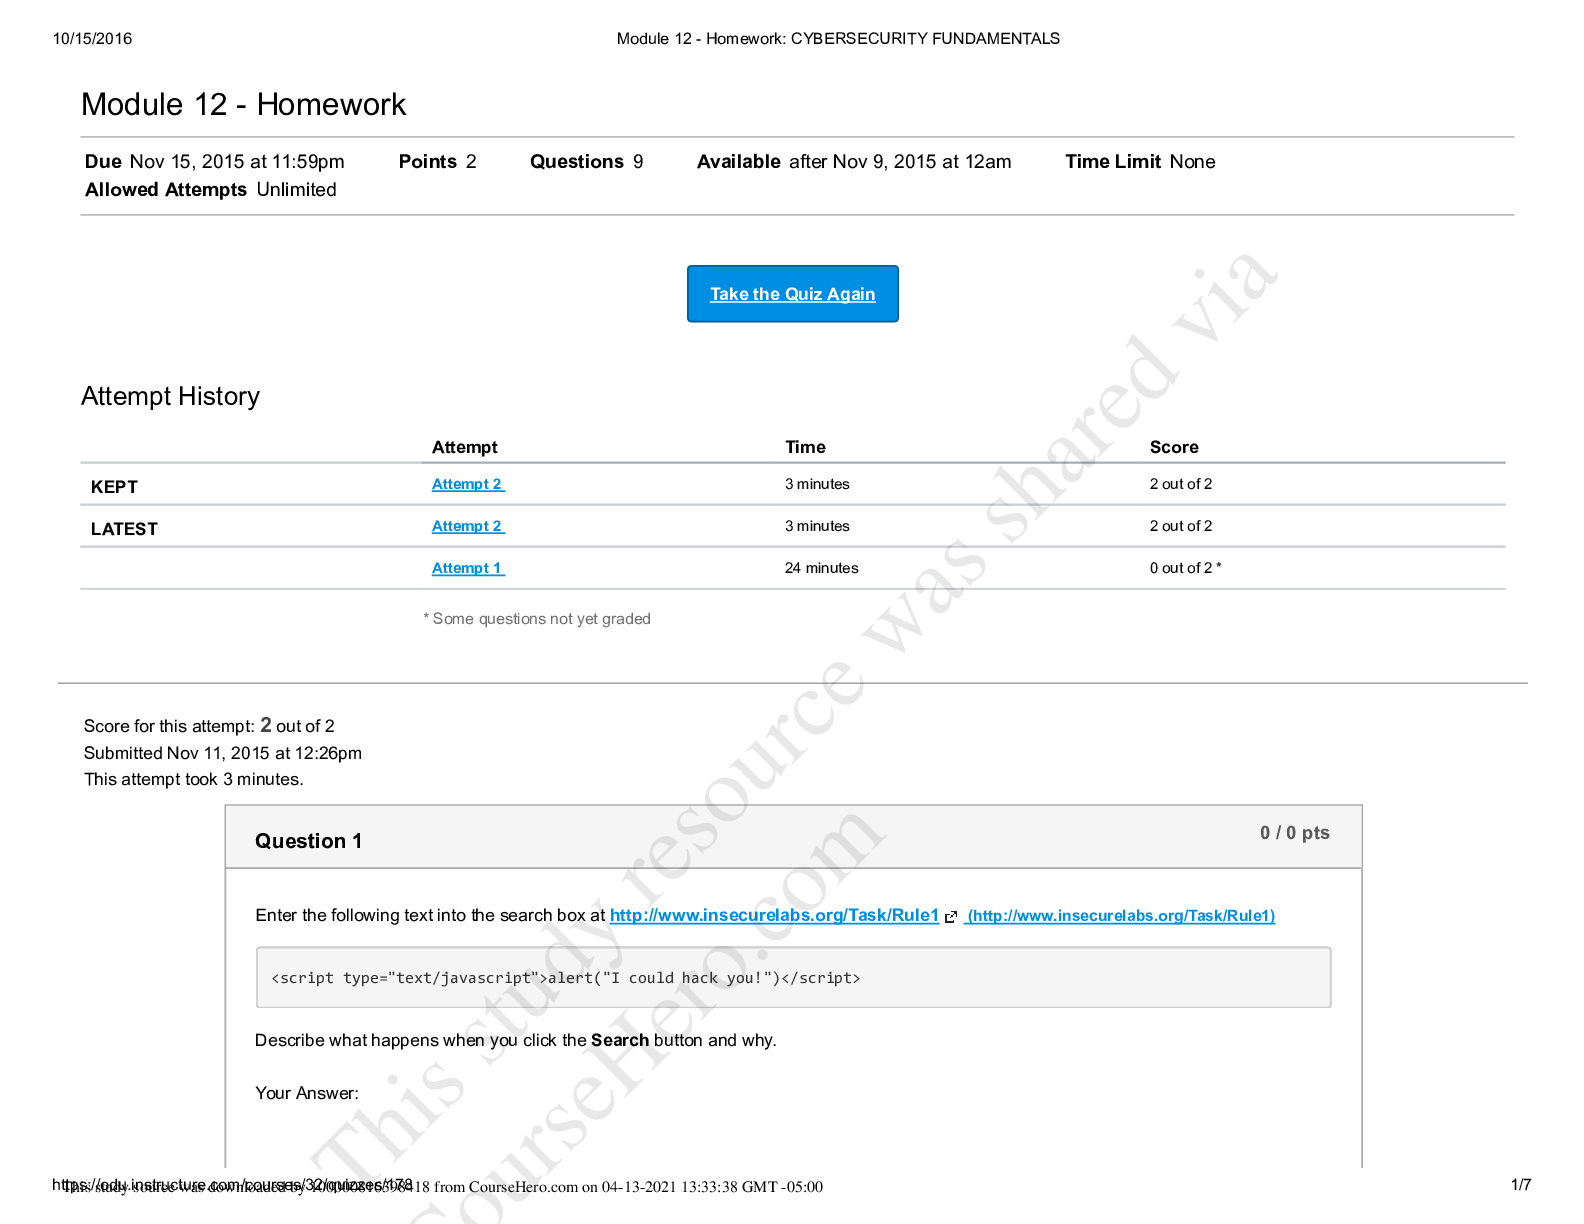Click the 24 minutes time cell

[x=821, y=568]
